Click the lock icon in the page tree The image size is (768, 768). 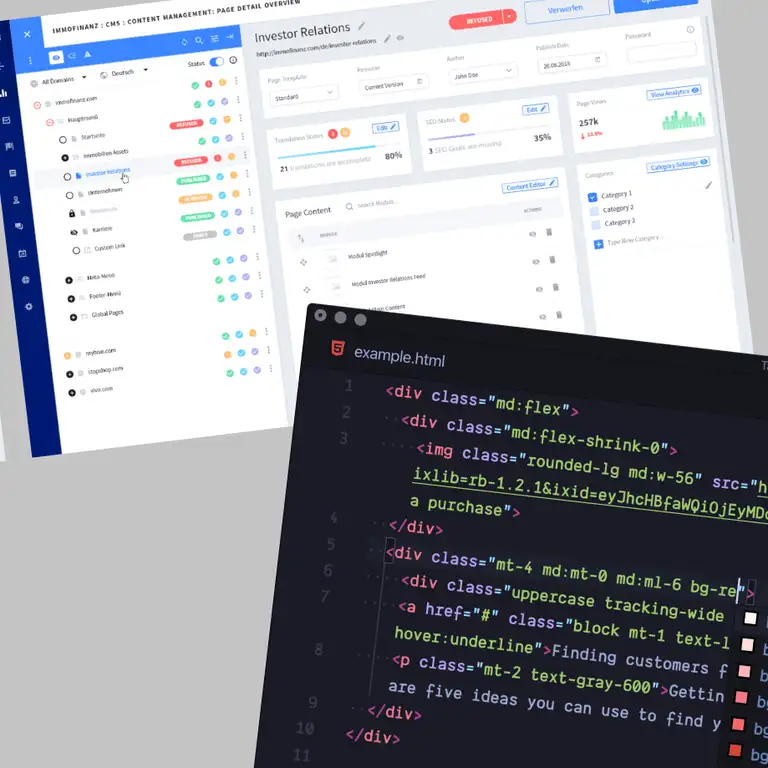[72, 214]
